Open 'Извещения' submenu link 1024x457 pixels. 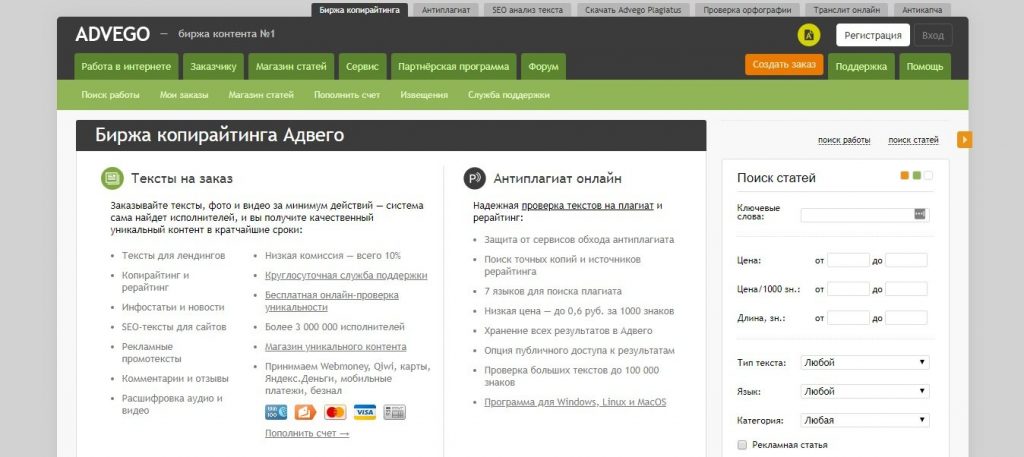424,95
